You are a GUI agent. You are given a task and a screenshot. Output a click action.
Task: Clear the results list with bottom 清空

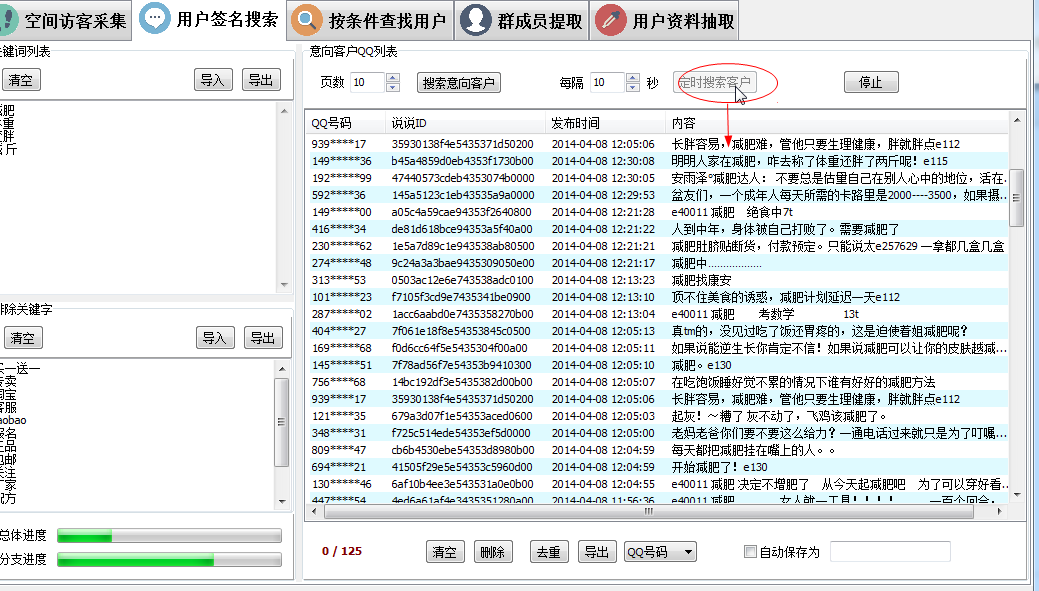pyautogui.click(x=445, y=552)
